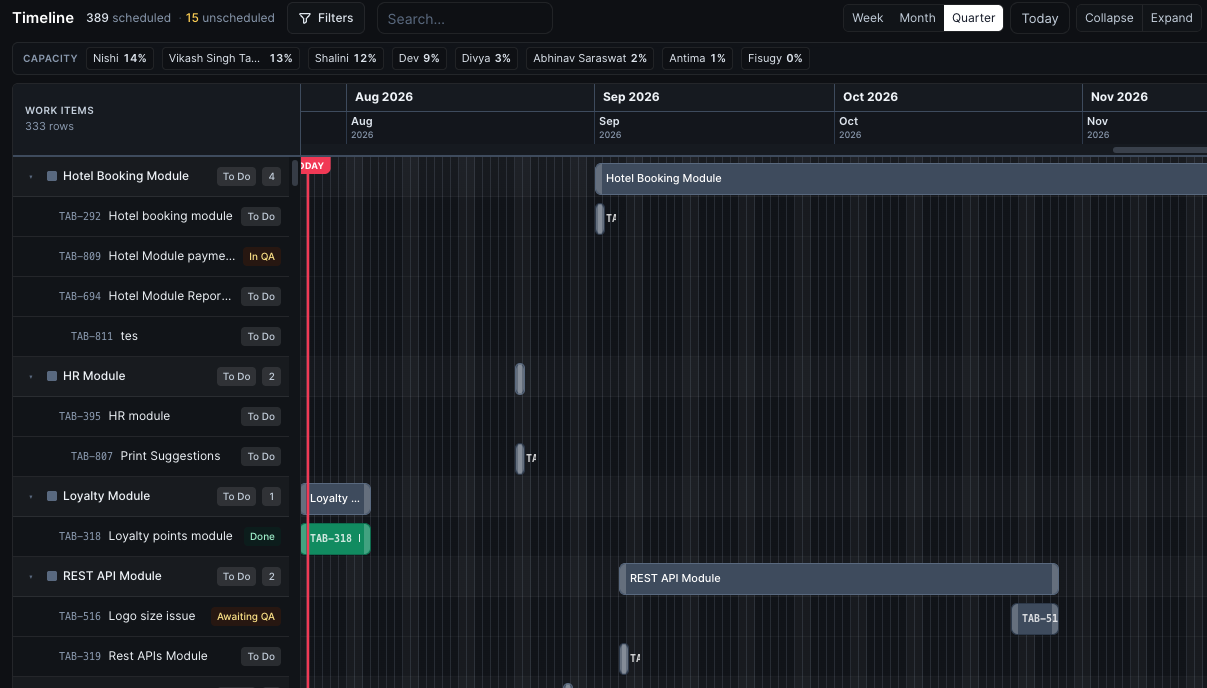
Task: Click the Loyalty Module square icon
Action: [x=52, y=496]
